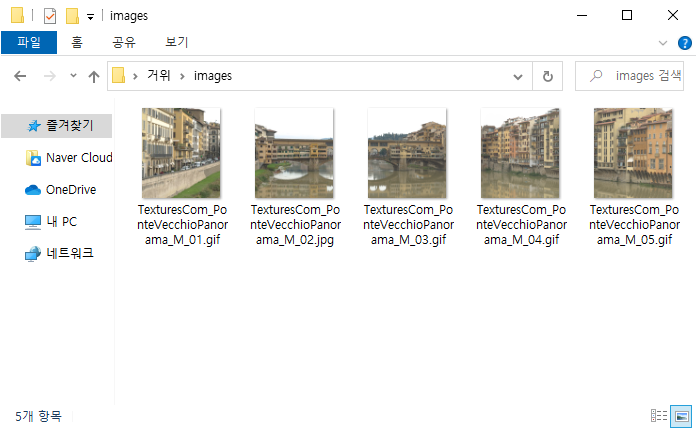697x429 pixels.
Task: Click the file name TexturesCom_PonteVecchioPanorama_M_05.gif
Action: (634, 225)
